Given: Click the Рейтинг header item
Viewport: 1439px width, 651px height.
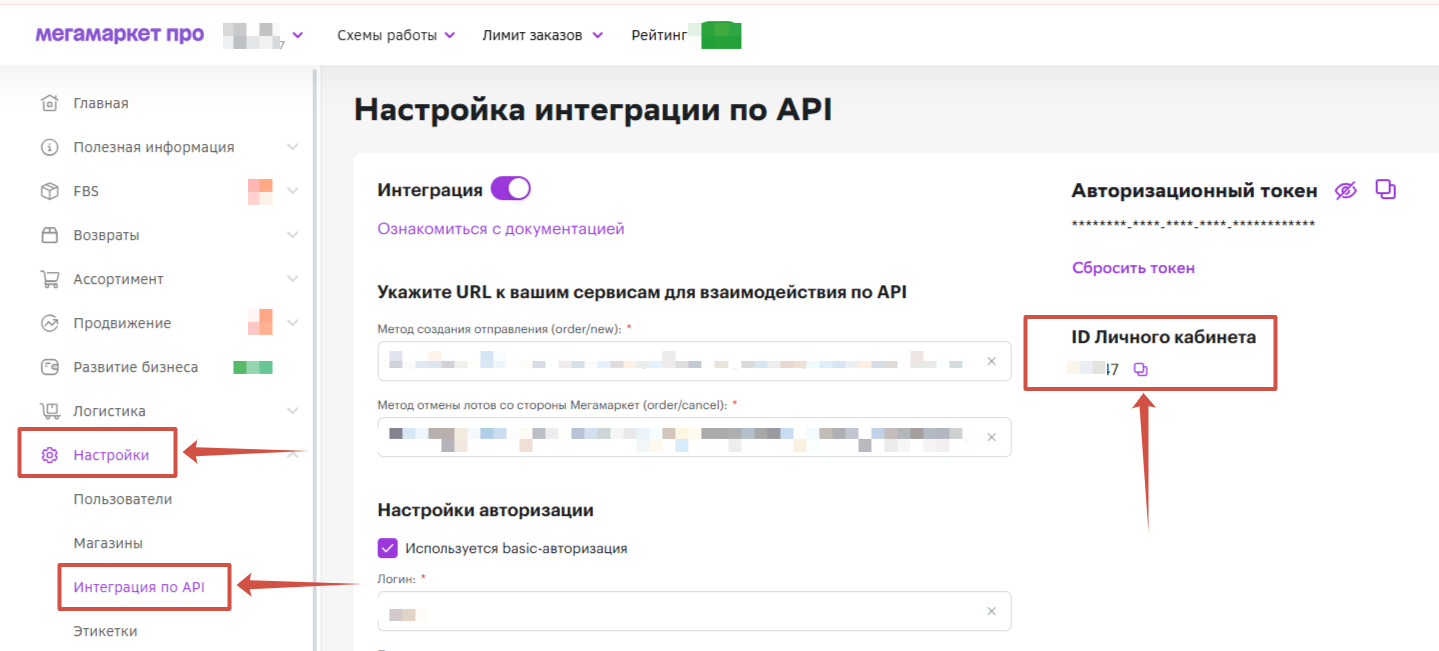Looking at the screenshot, I should click(659, 35).
